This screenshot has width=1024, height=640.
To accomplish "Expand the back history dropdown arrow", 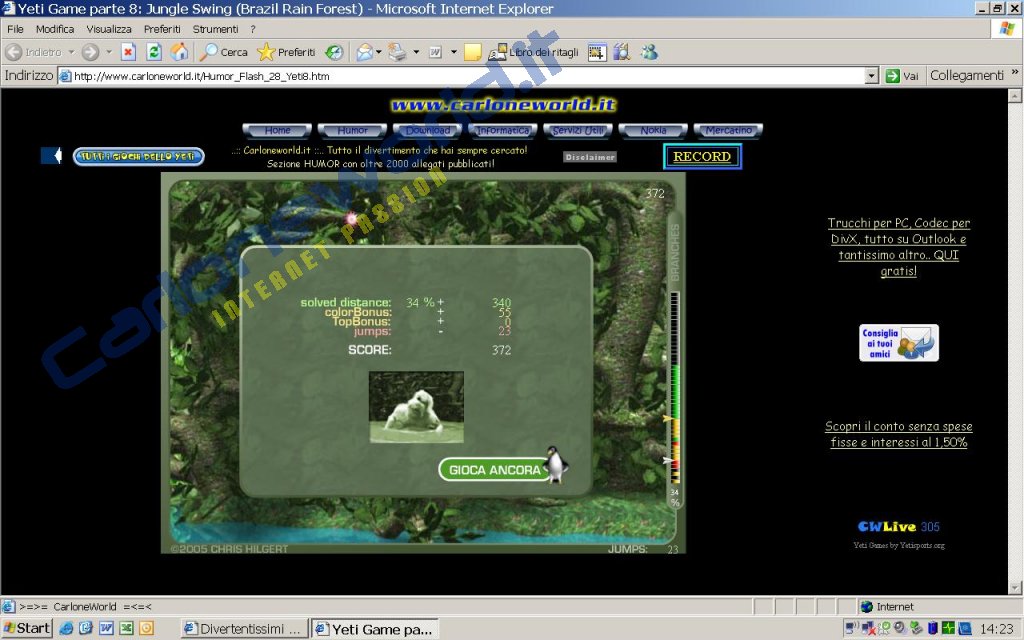I will tap(71, 52).
